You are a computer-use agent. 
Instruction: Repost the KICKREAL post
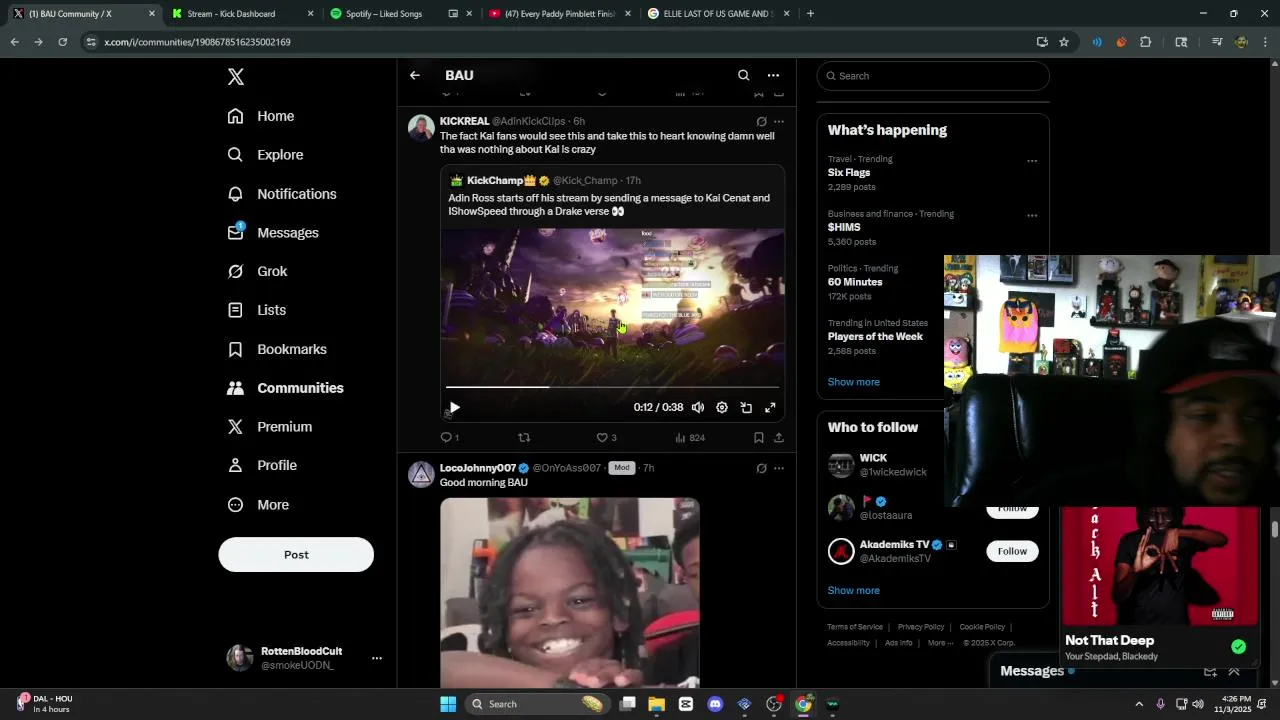[524, 437]
